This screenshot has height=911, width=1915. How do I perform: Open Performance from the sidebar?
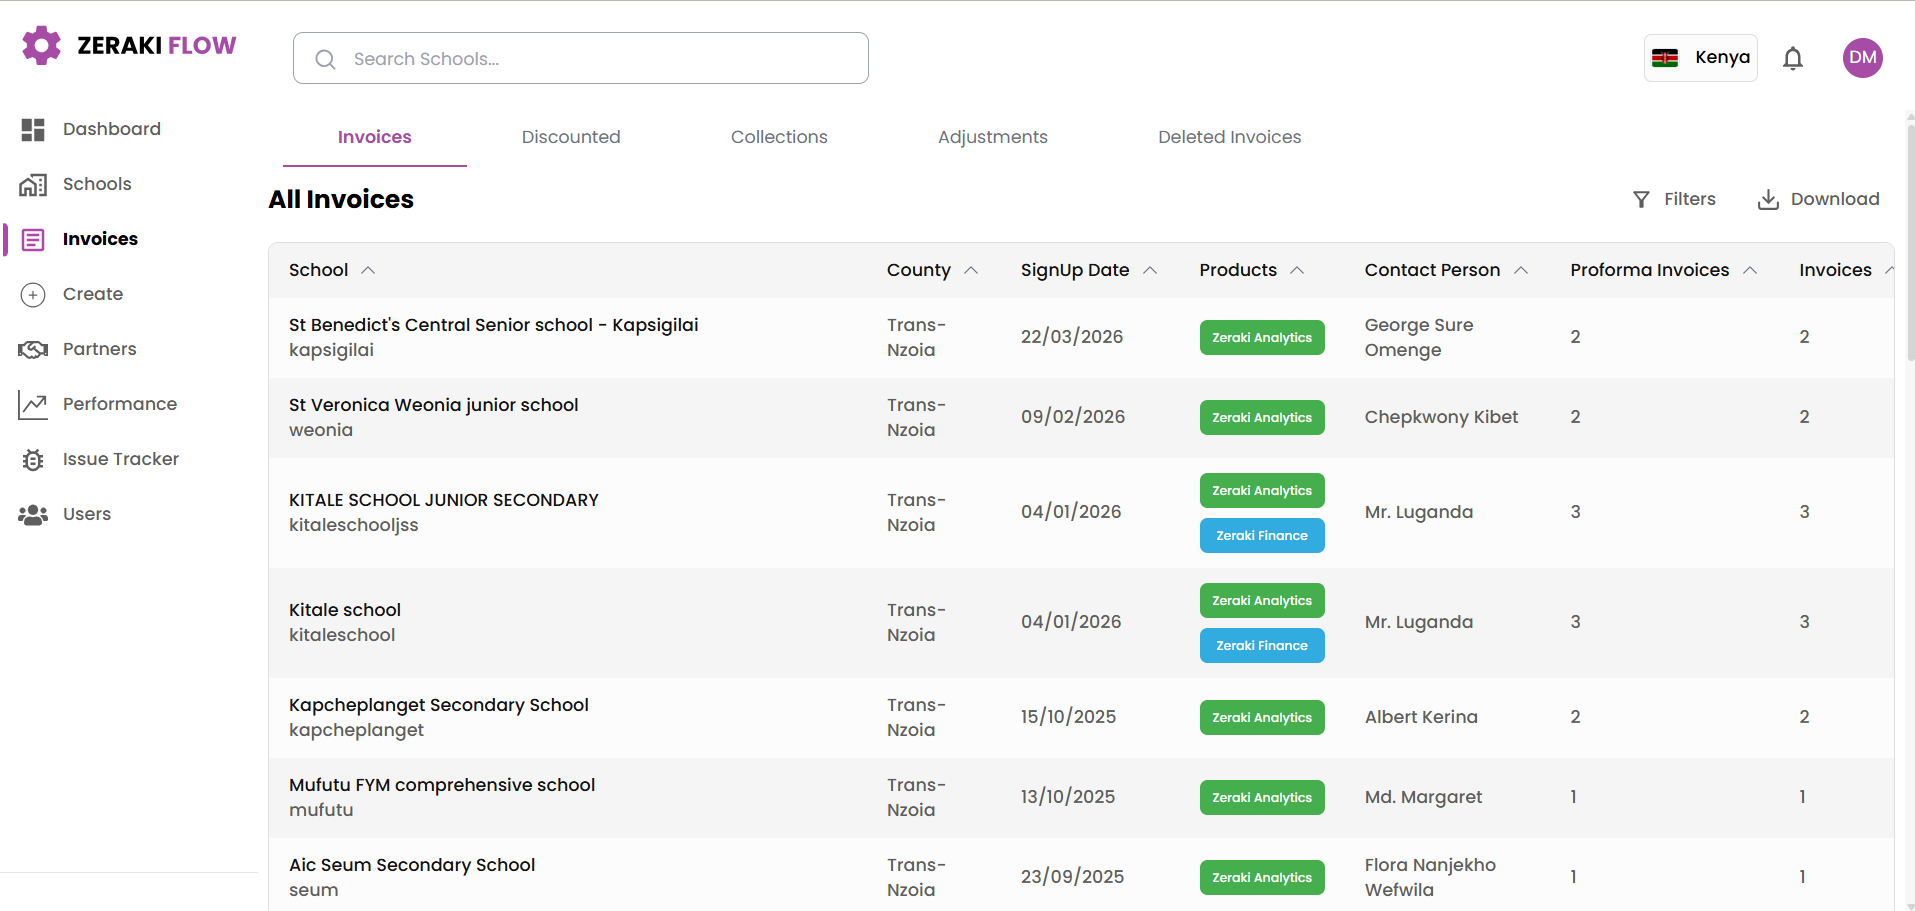point(120,404)
